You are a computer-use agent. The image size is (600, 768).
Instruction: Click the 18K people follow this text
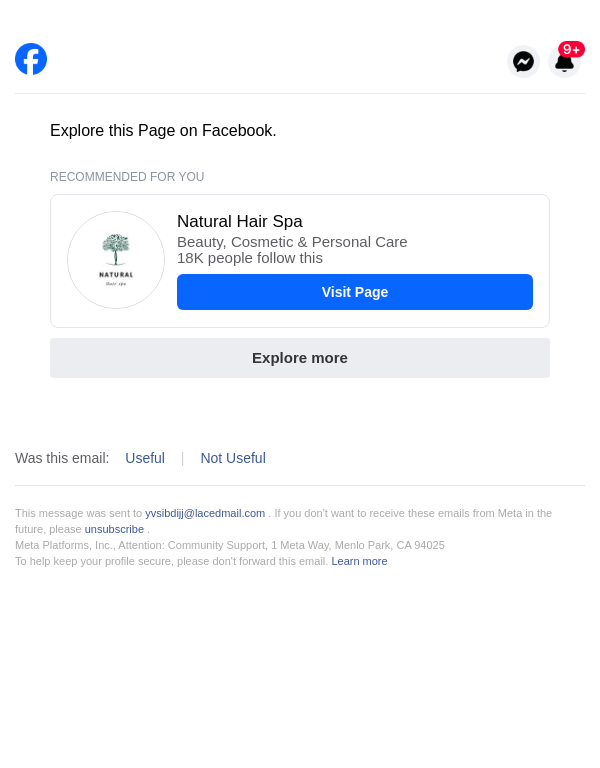[250, 258]
